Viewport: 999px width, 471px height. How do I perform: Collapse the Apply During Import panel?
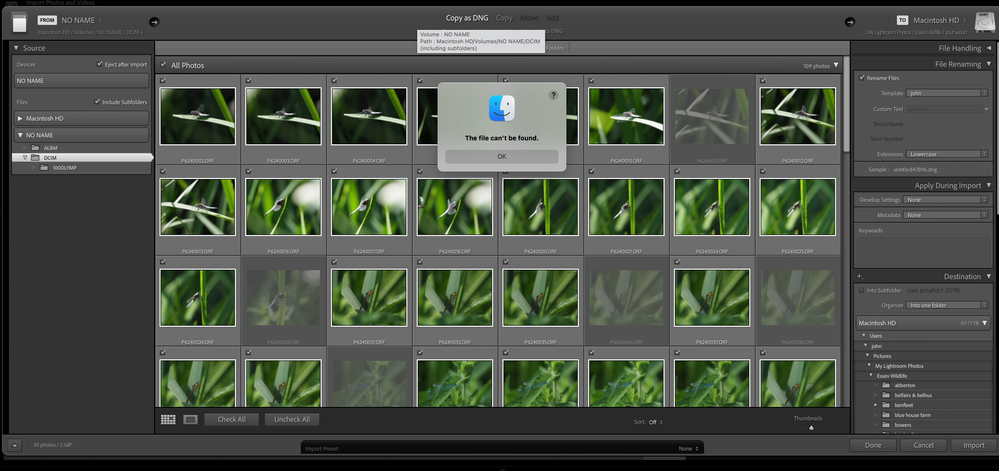pos(988,185)
